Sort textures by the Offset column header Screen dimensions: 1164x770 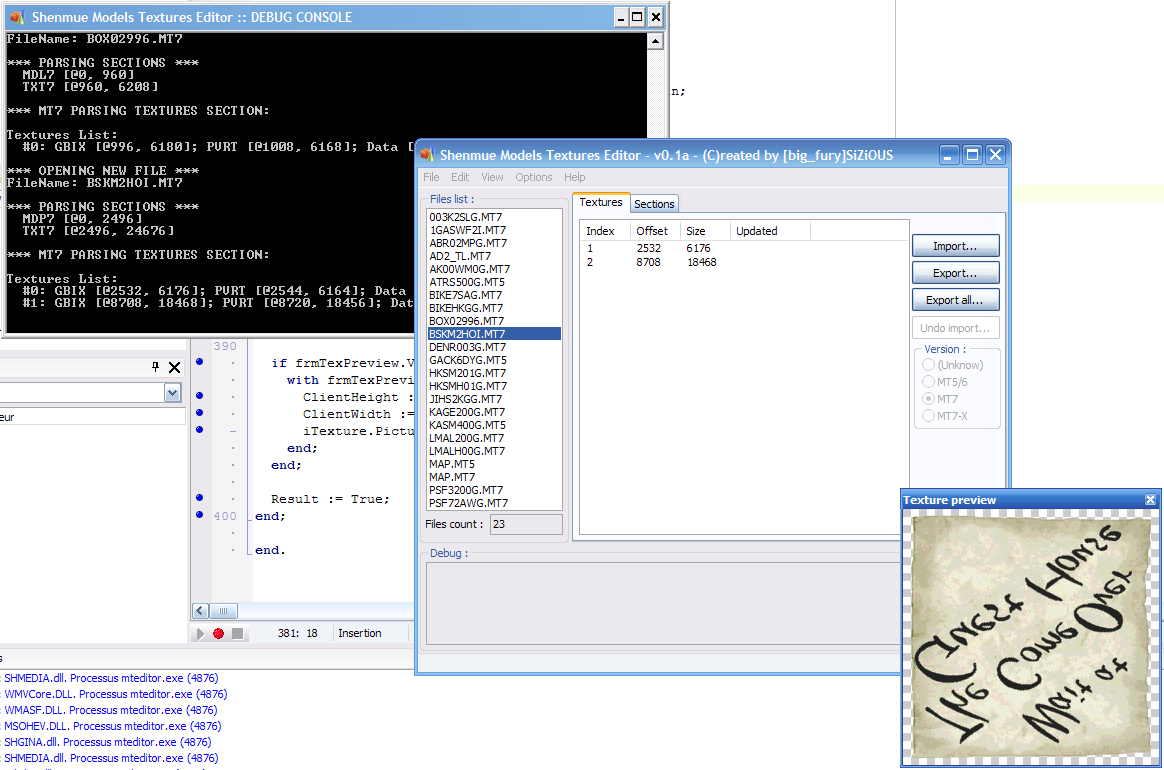tap(655, 231)
